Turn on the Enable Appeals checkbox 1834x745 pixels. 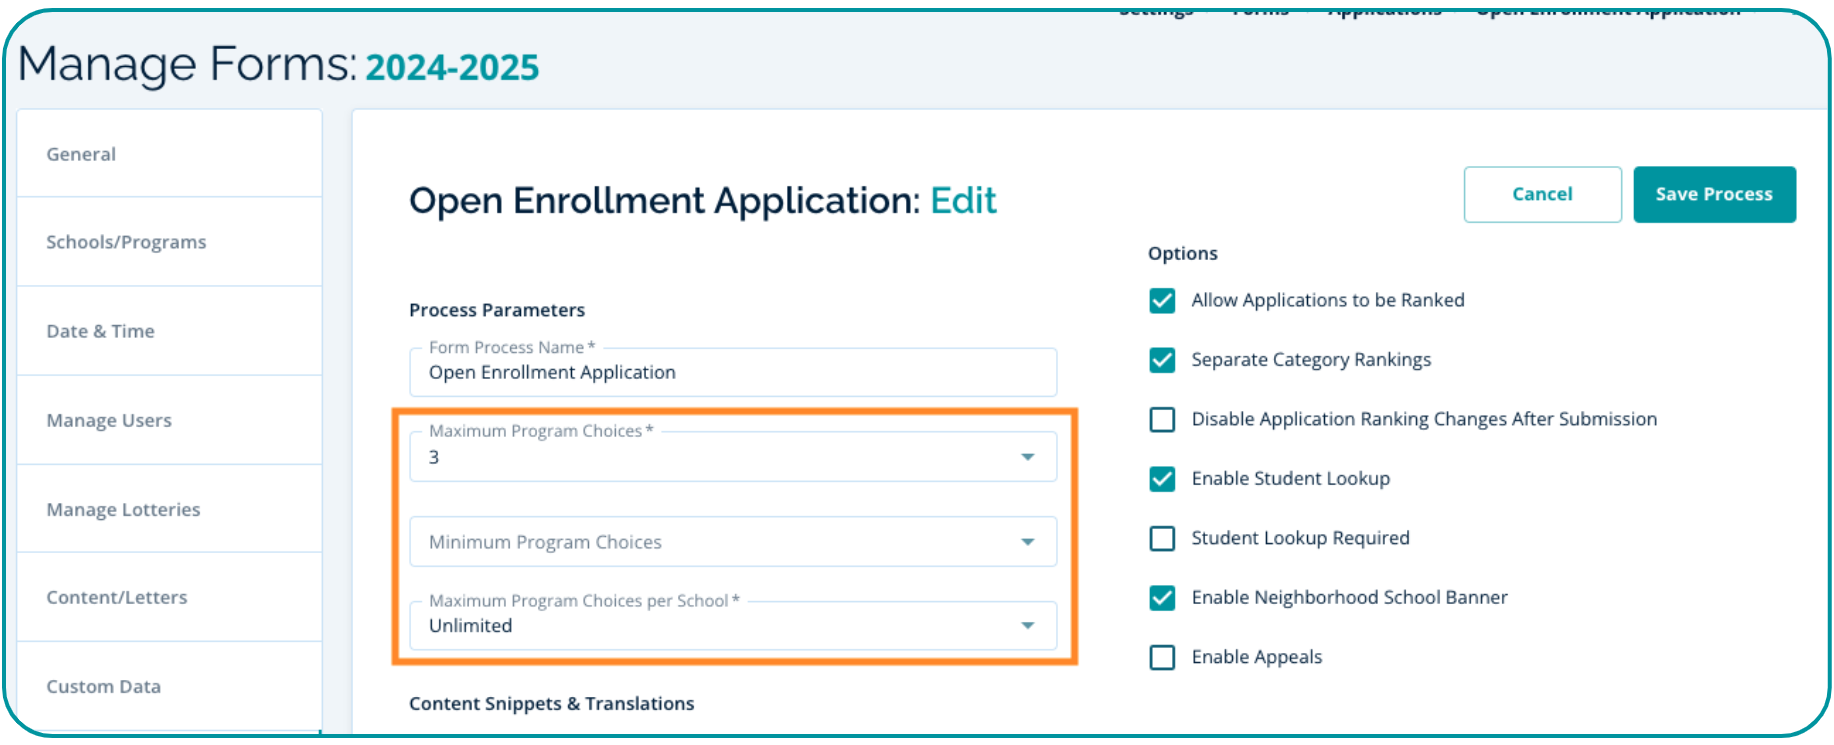click(1162, 657)
